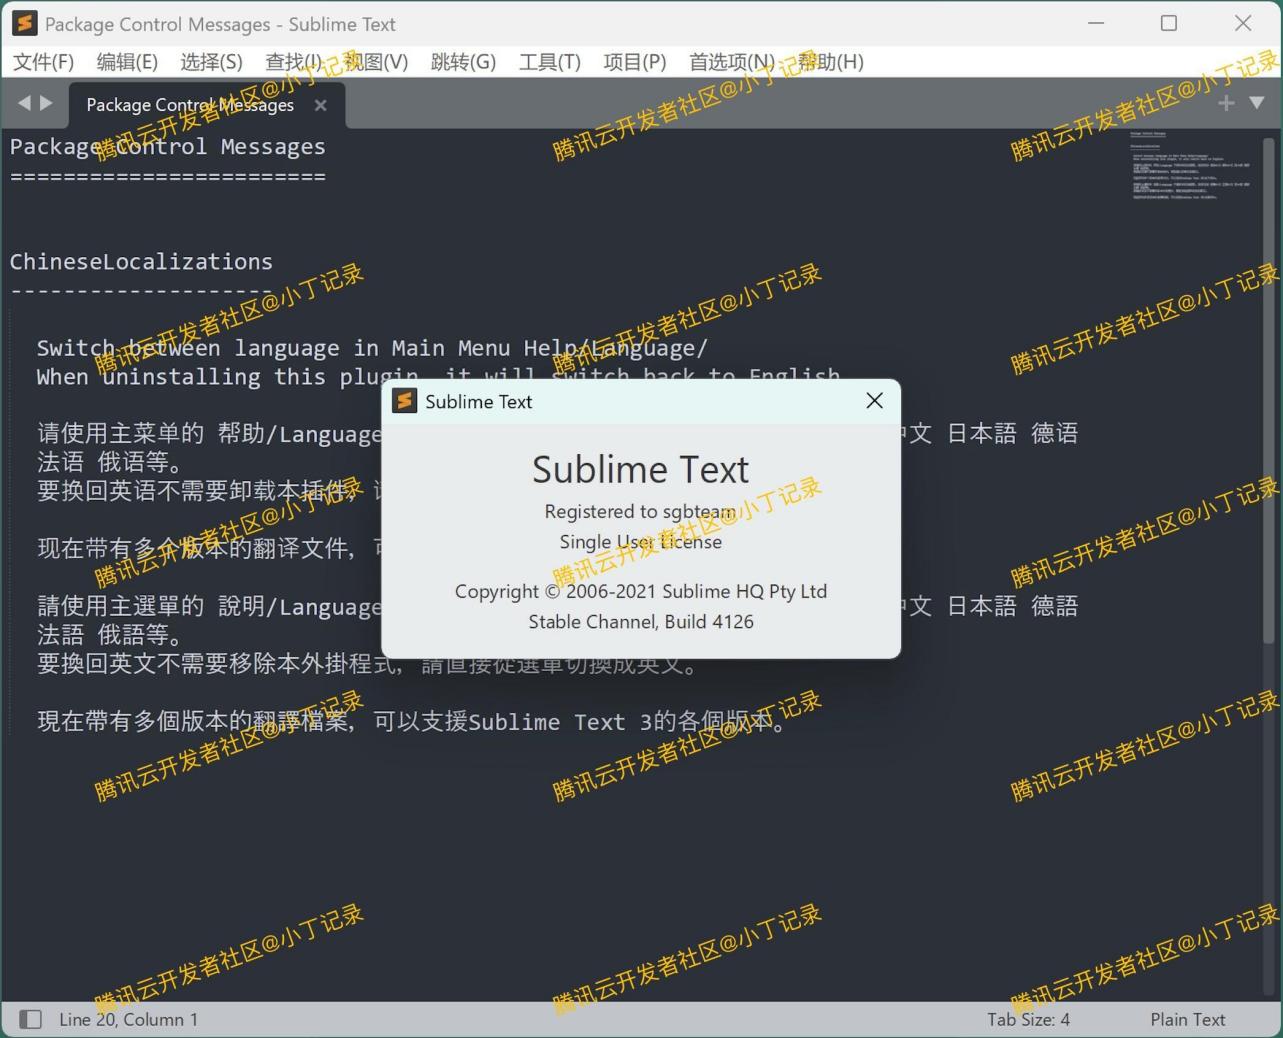
Task: Click the Line 20, Column 1 status indicator
Action: pos(128,1019)
